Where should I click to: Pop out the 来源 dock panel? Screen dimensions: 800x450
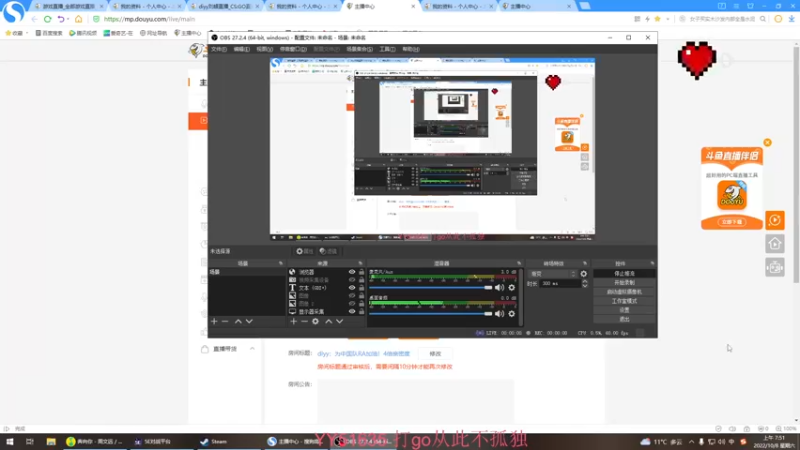360,263
